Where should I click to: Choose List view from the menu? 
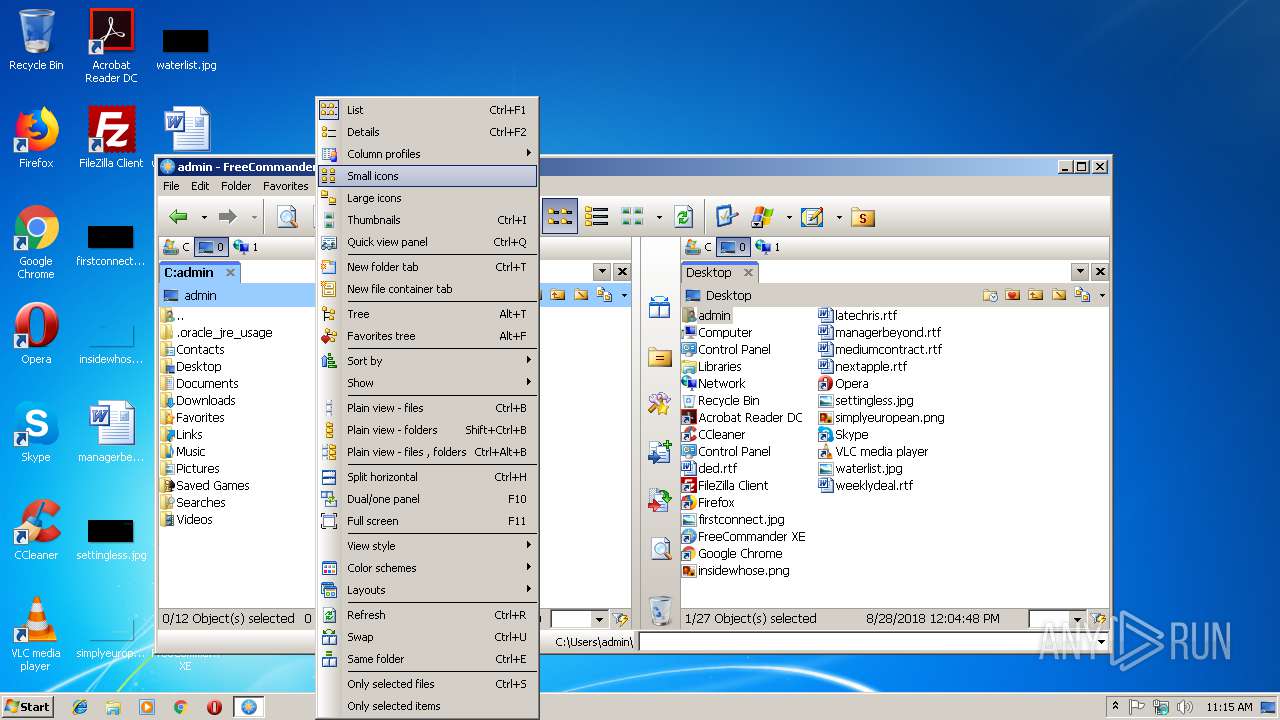[x=428, y=110]
